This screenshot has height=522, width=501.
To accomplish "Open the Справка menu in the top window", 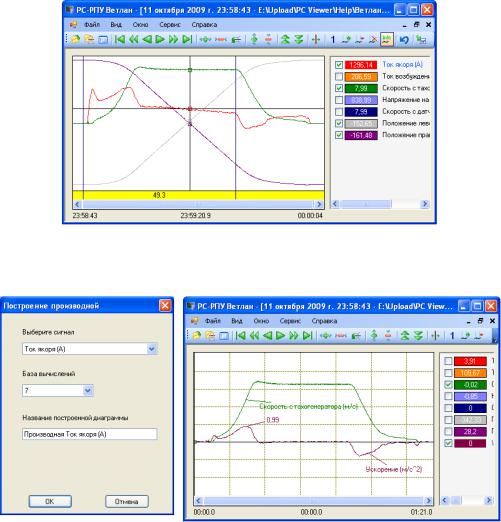I will 204,25.
